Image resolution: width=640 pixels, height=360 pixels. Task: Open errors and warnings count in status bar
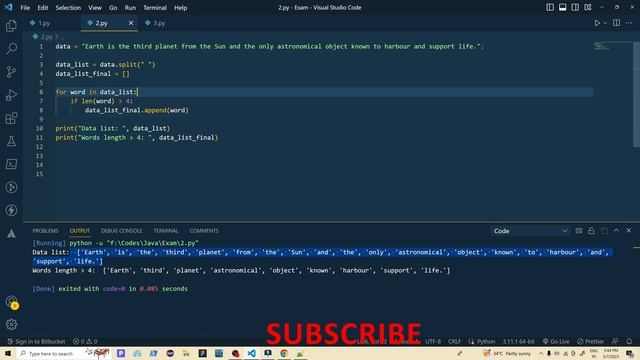[x=85, y=341]
